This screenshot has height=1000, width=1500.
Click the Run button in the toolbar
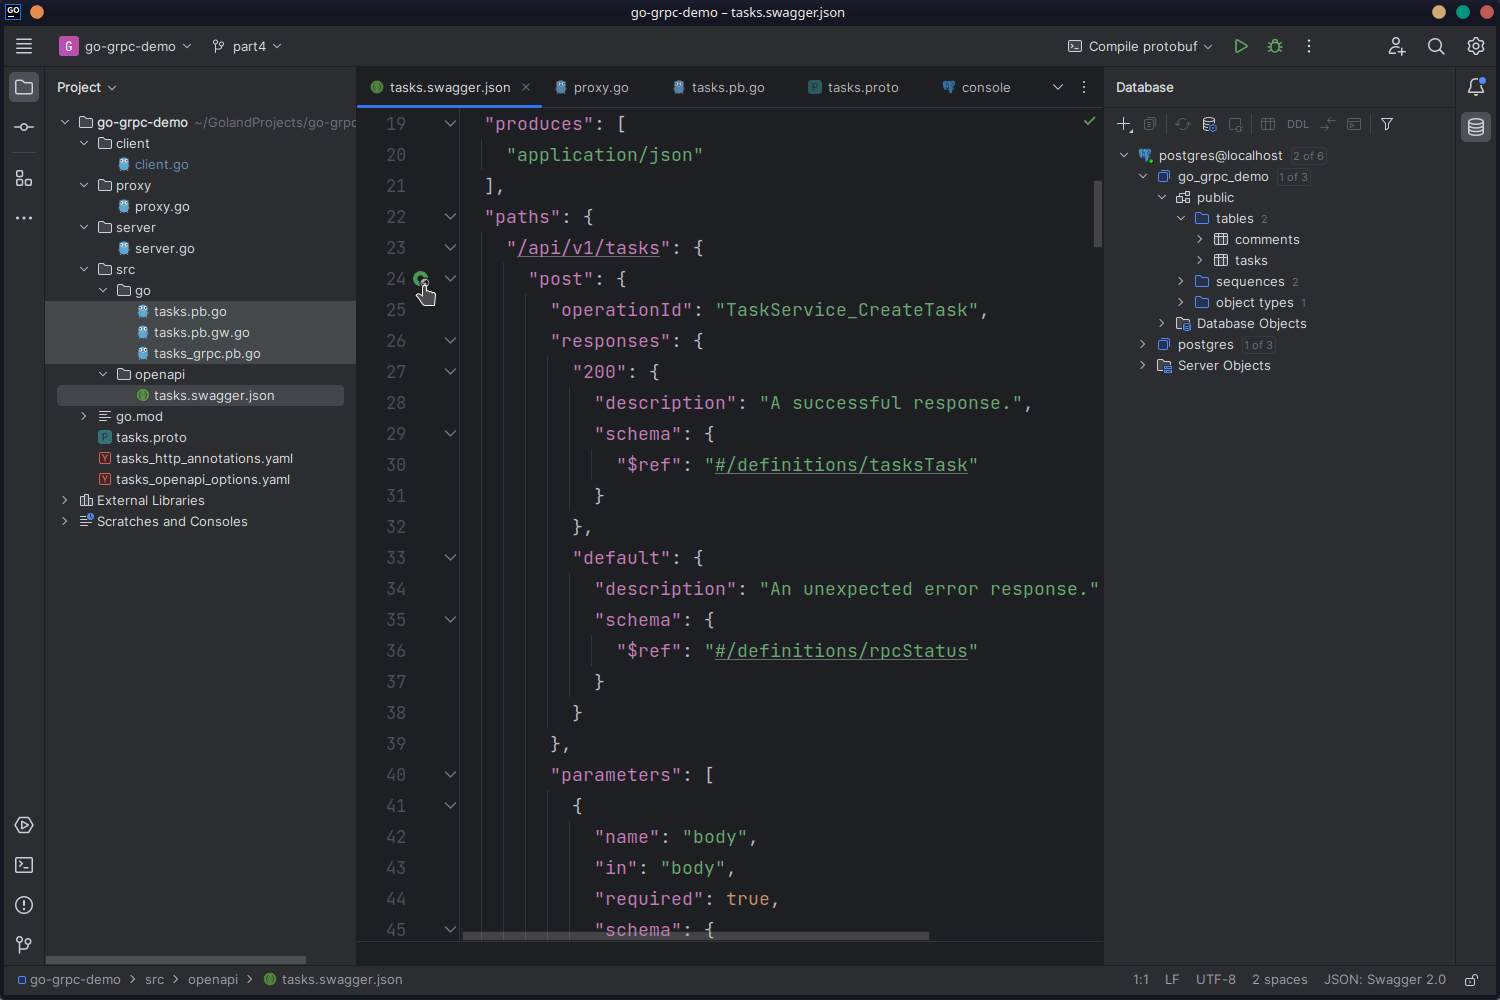coord(1241,46)
